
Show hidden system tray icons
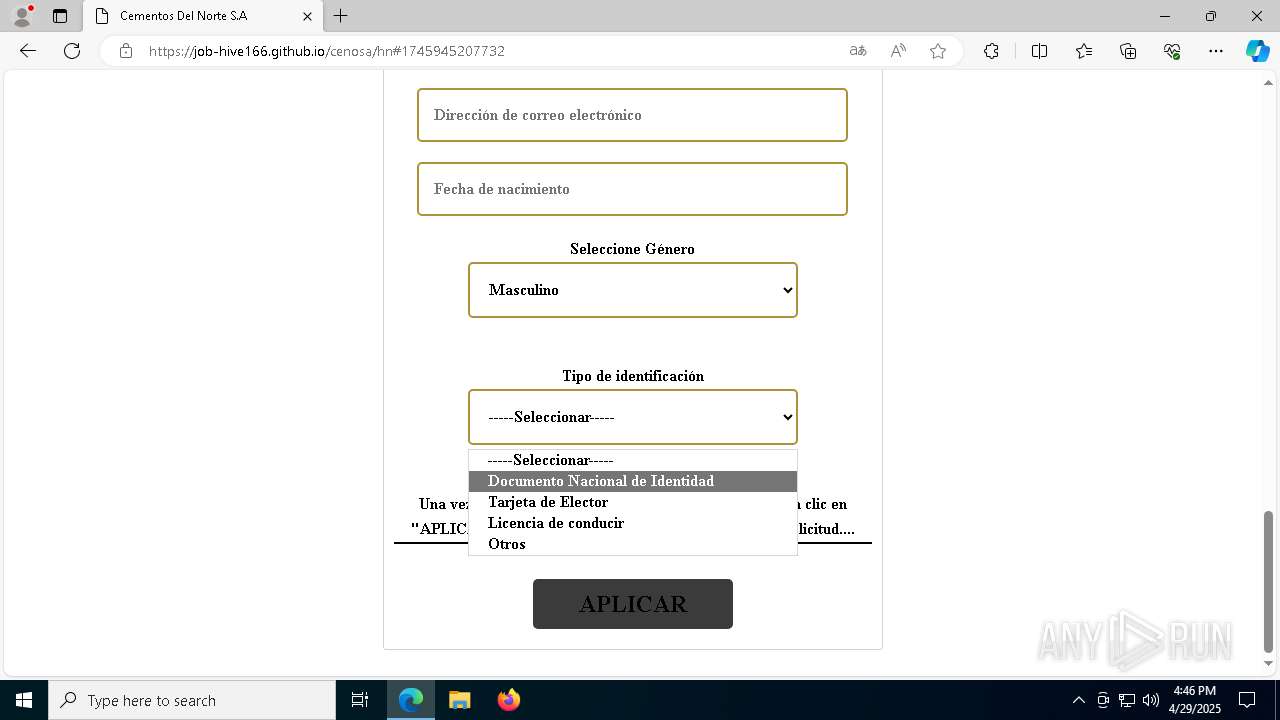[1078, 700]
